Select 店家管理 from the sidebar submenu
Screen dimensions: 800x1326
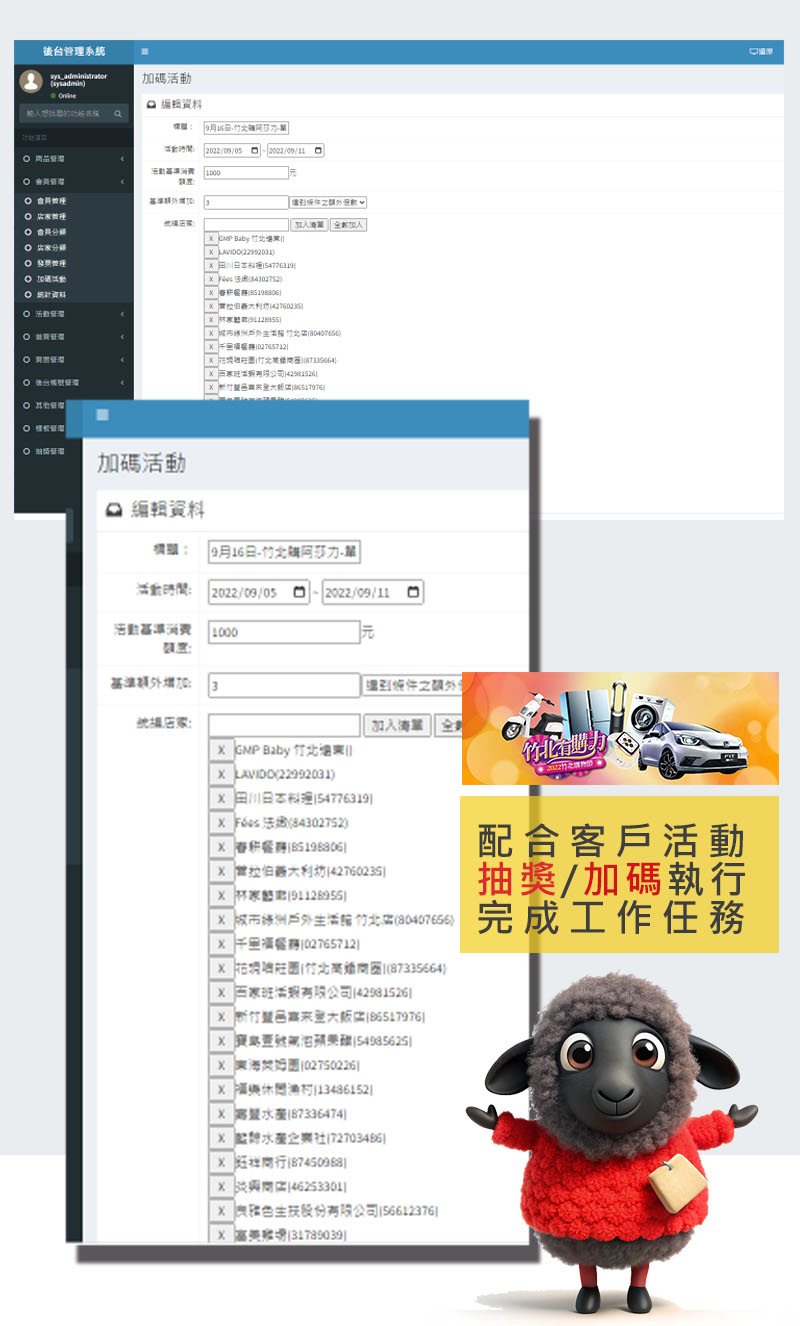click(x=51, y=216)
